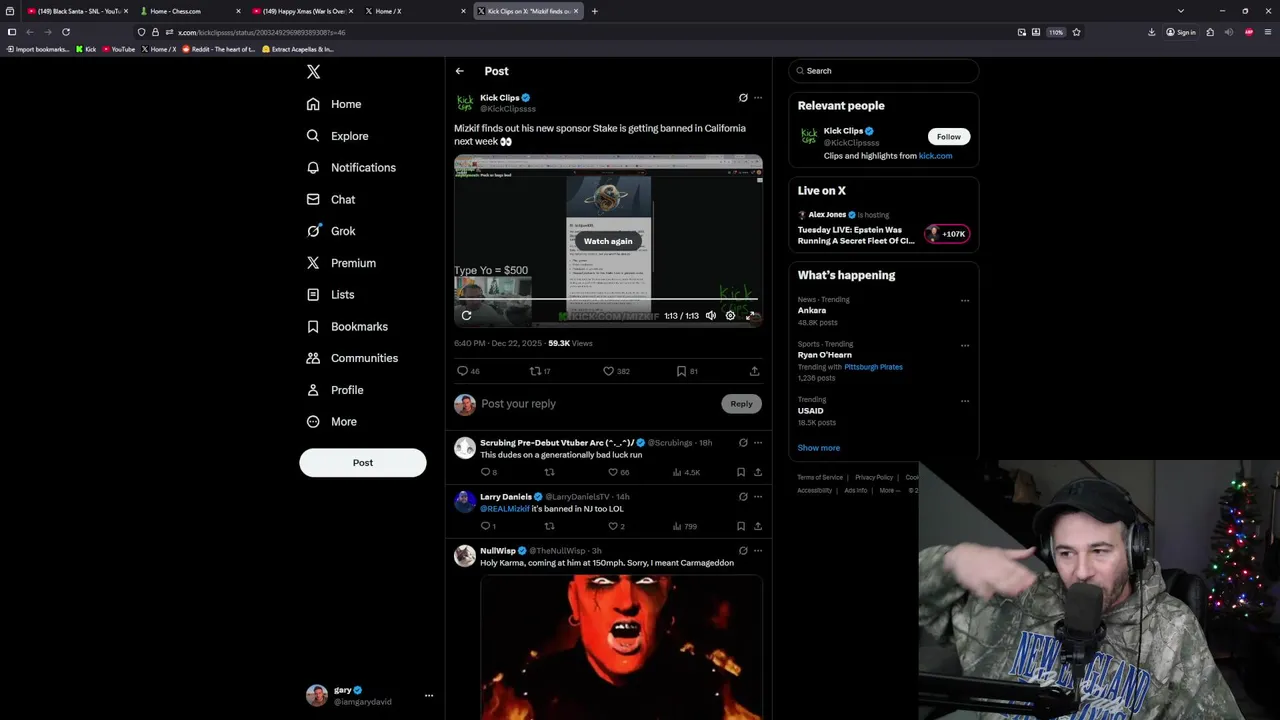Open Grok from the sidebar
The width and height of the screenshot is (1280, 720).
[x=331, y=231]
